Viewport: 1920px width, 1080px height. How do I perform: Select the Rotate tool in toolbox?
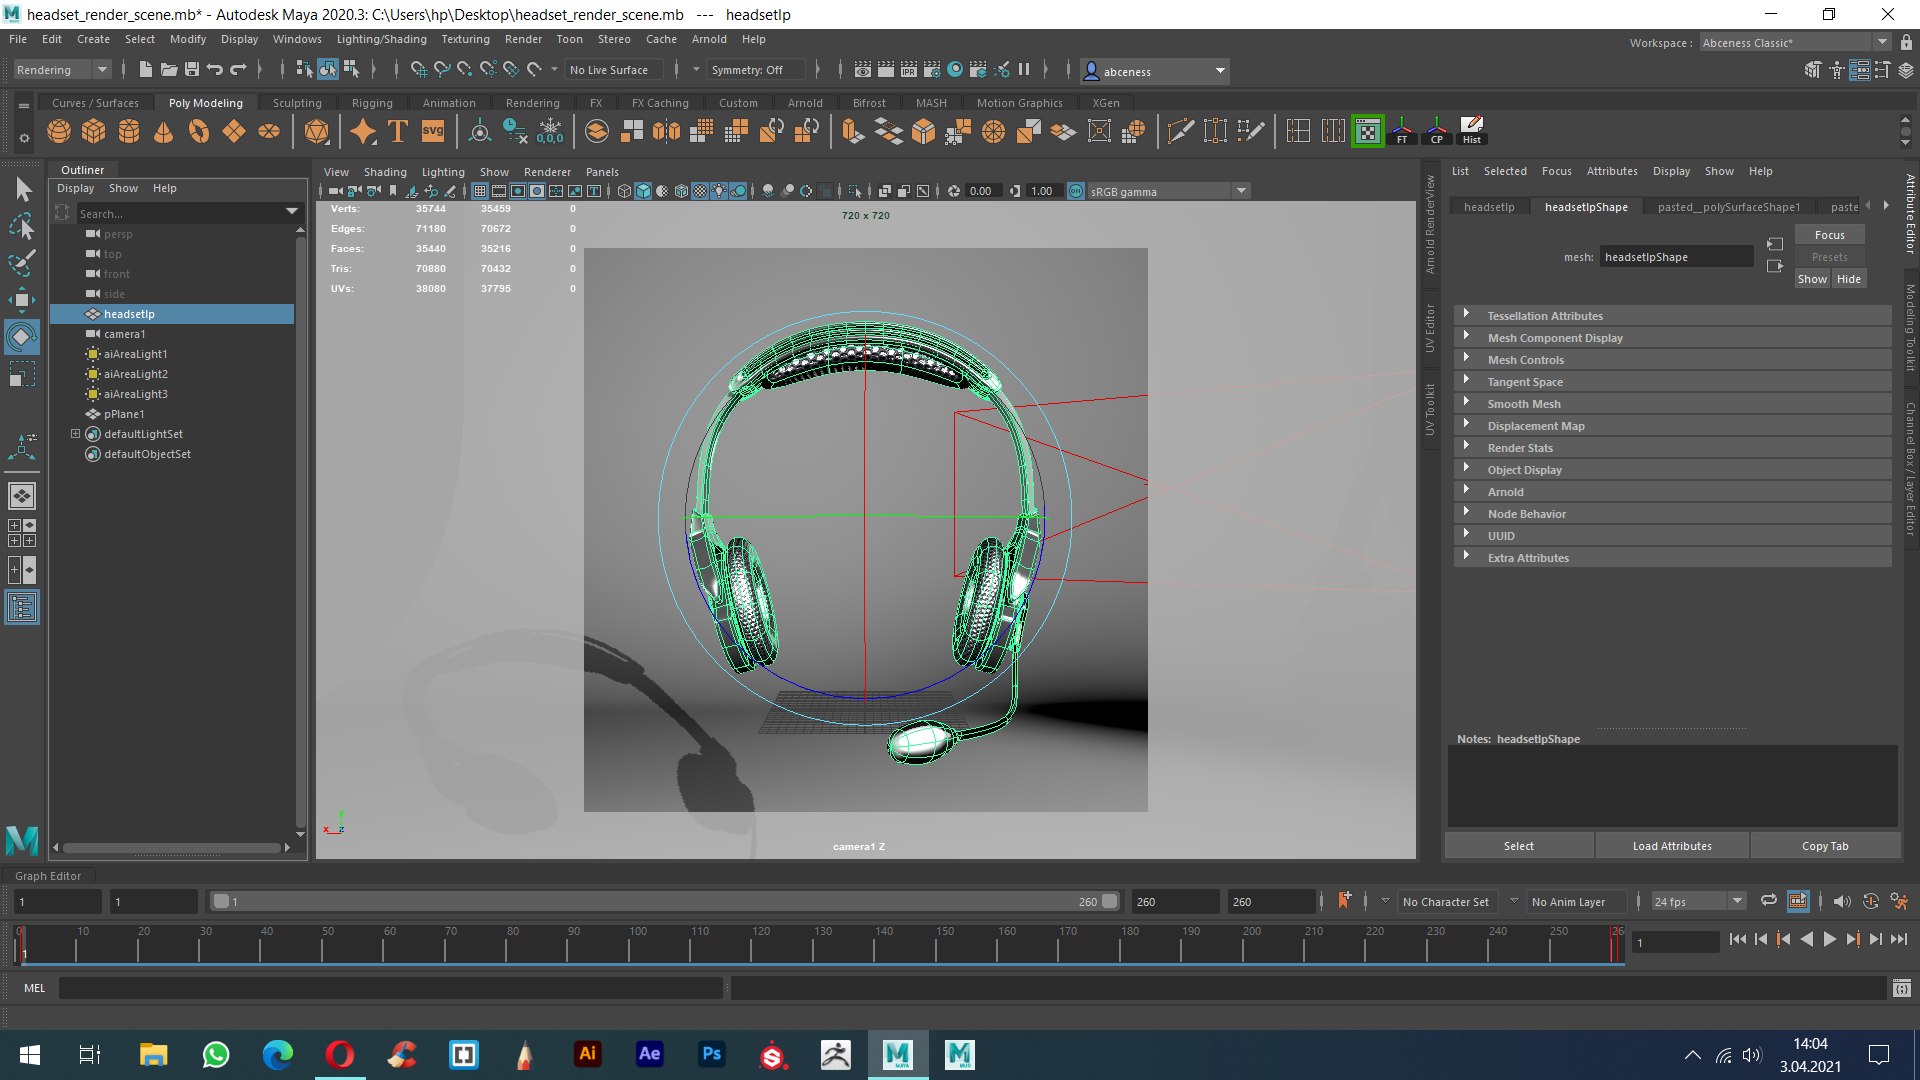[22, 337]
